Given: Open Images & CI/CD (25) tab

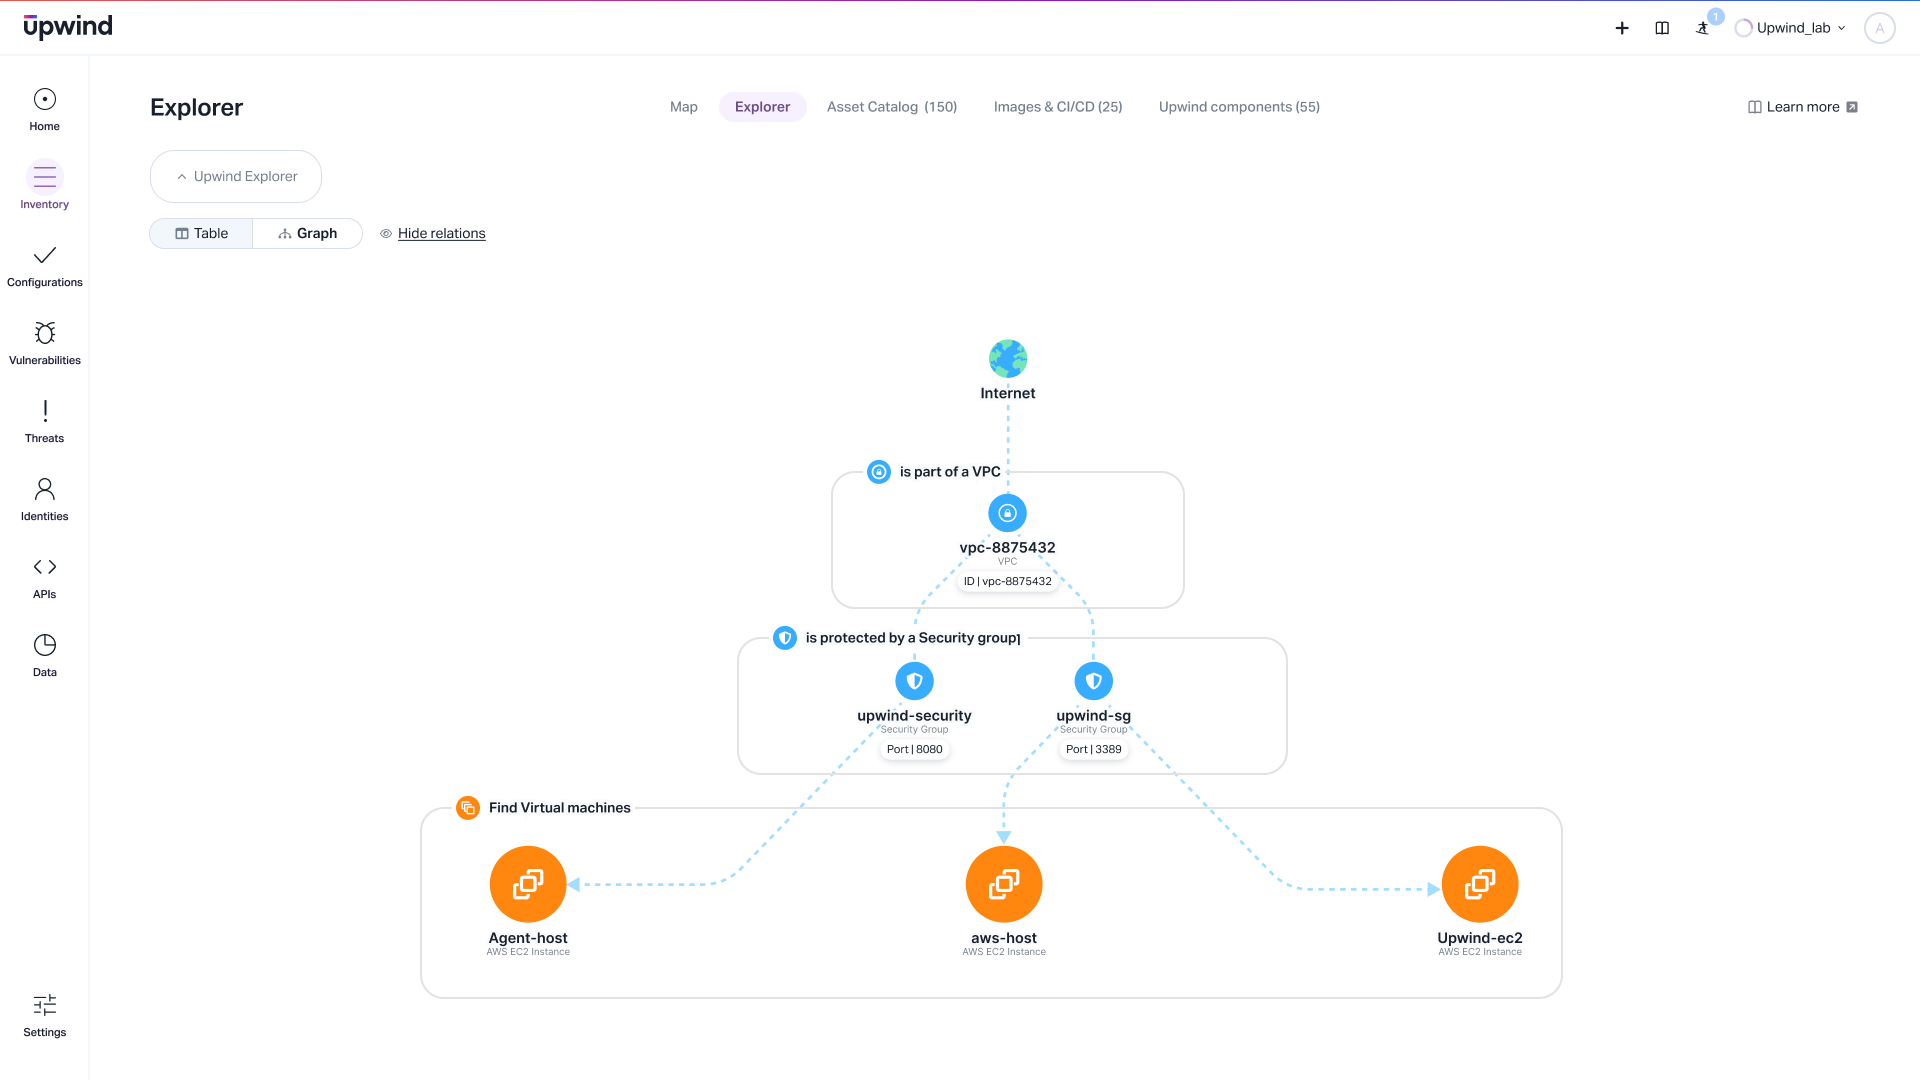Looking at the screenshot, I should [1058, 107].
